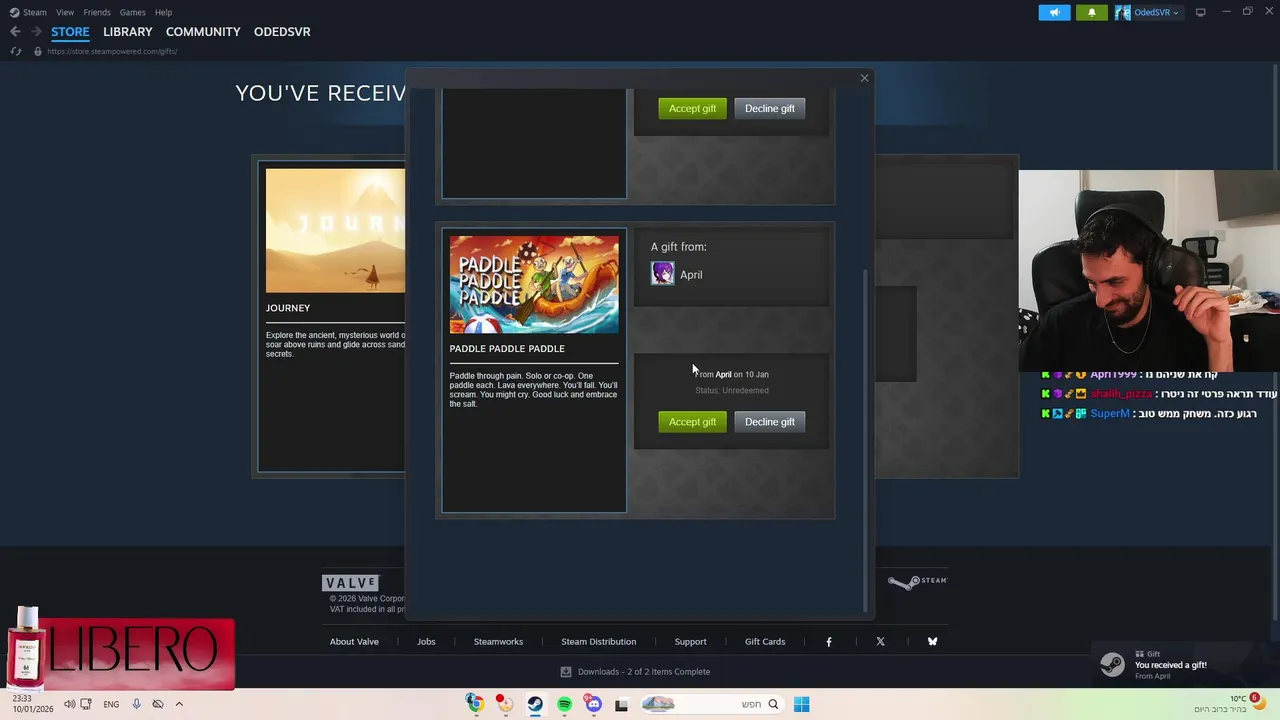Open the Steamworks footer link
Screen dimensions: 1280x720
[x=498, y=642]
